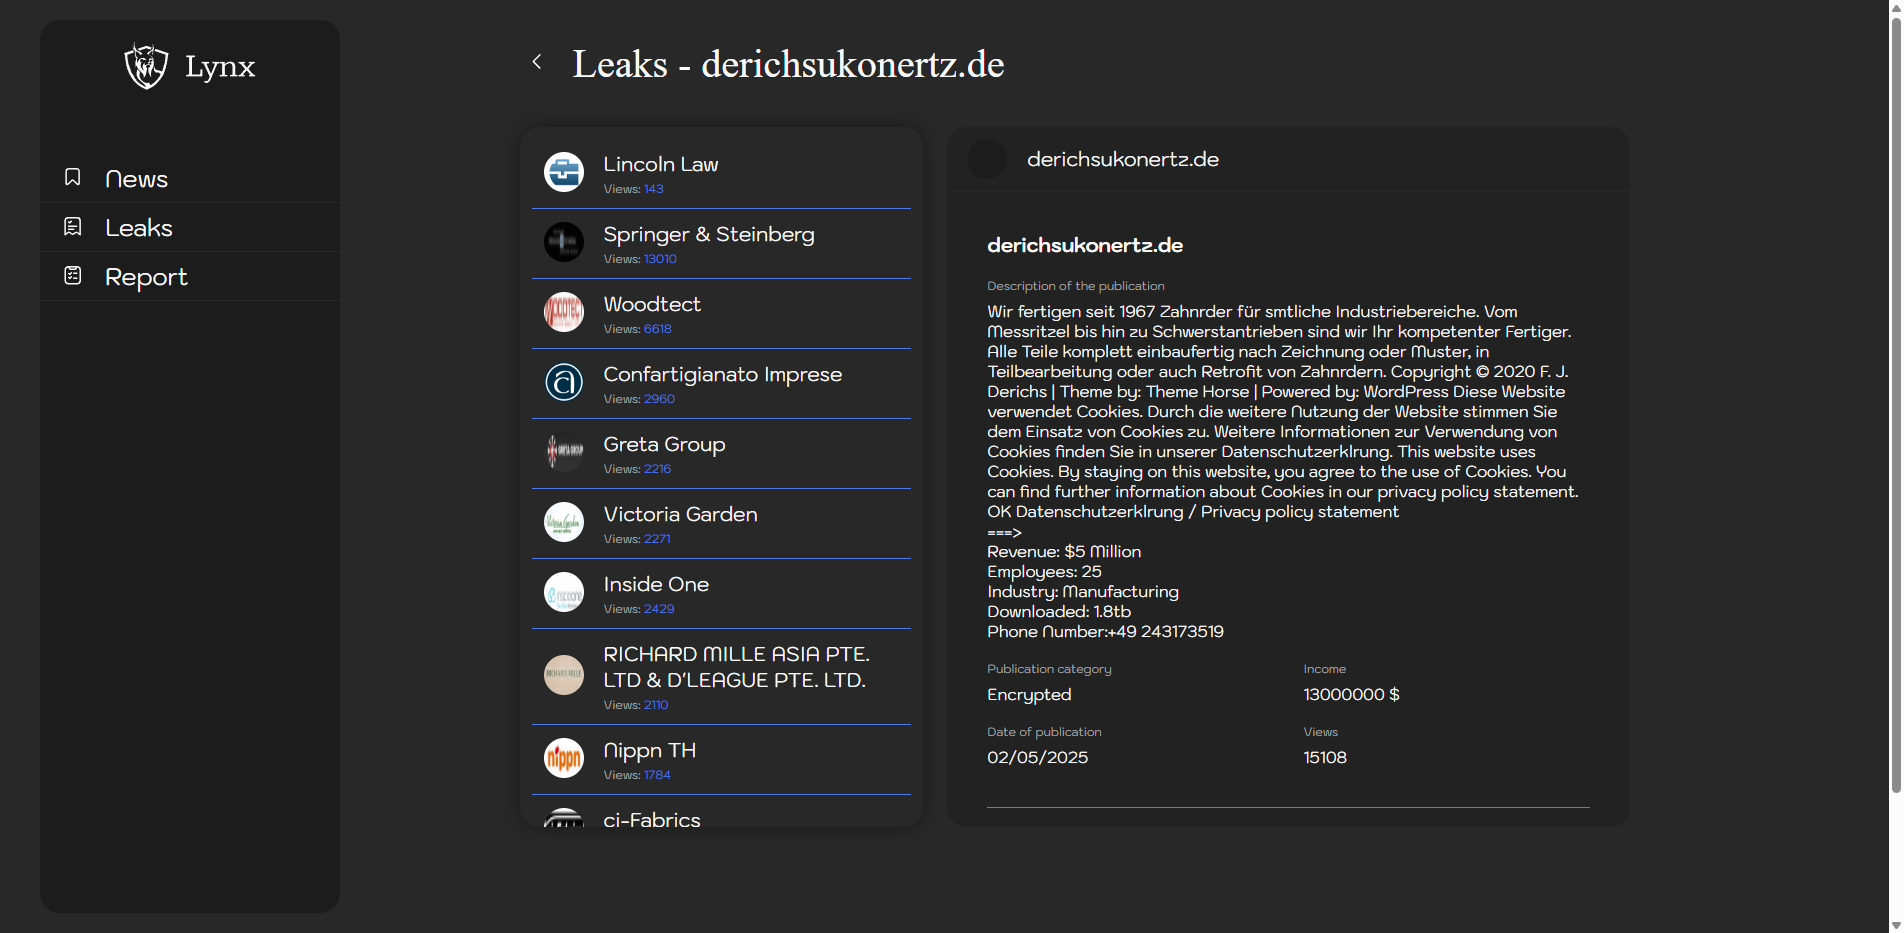Open the Report menu item
This screenshot has width=1904, height=933.
(146, 277)
